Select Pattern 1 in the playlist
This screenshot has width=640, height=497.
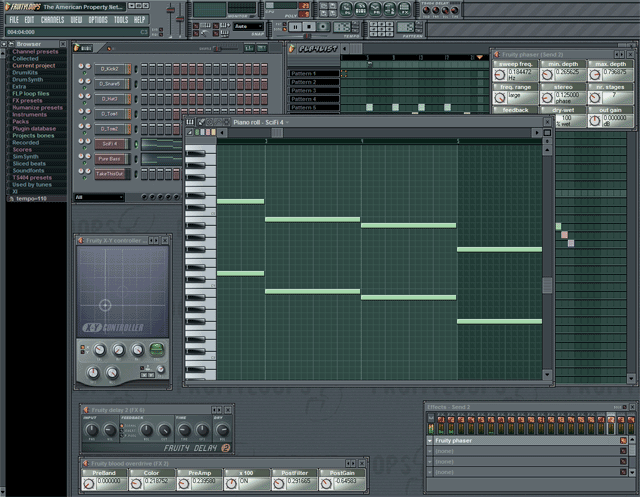pos(313,73)
